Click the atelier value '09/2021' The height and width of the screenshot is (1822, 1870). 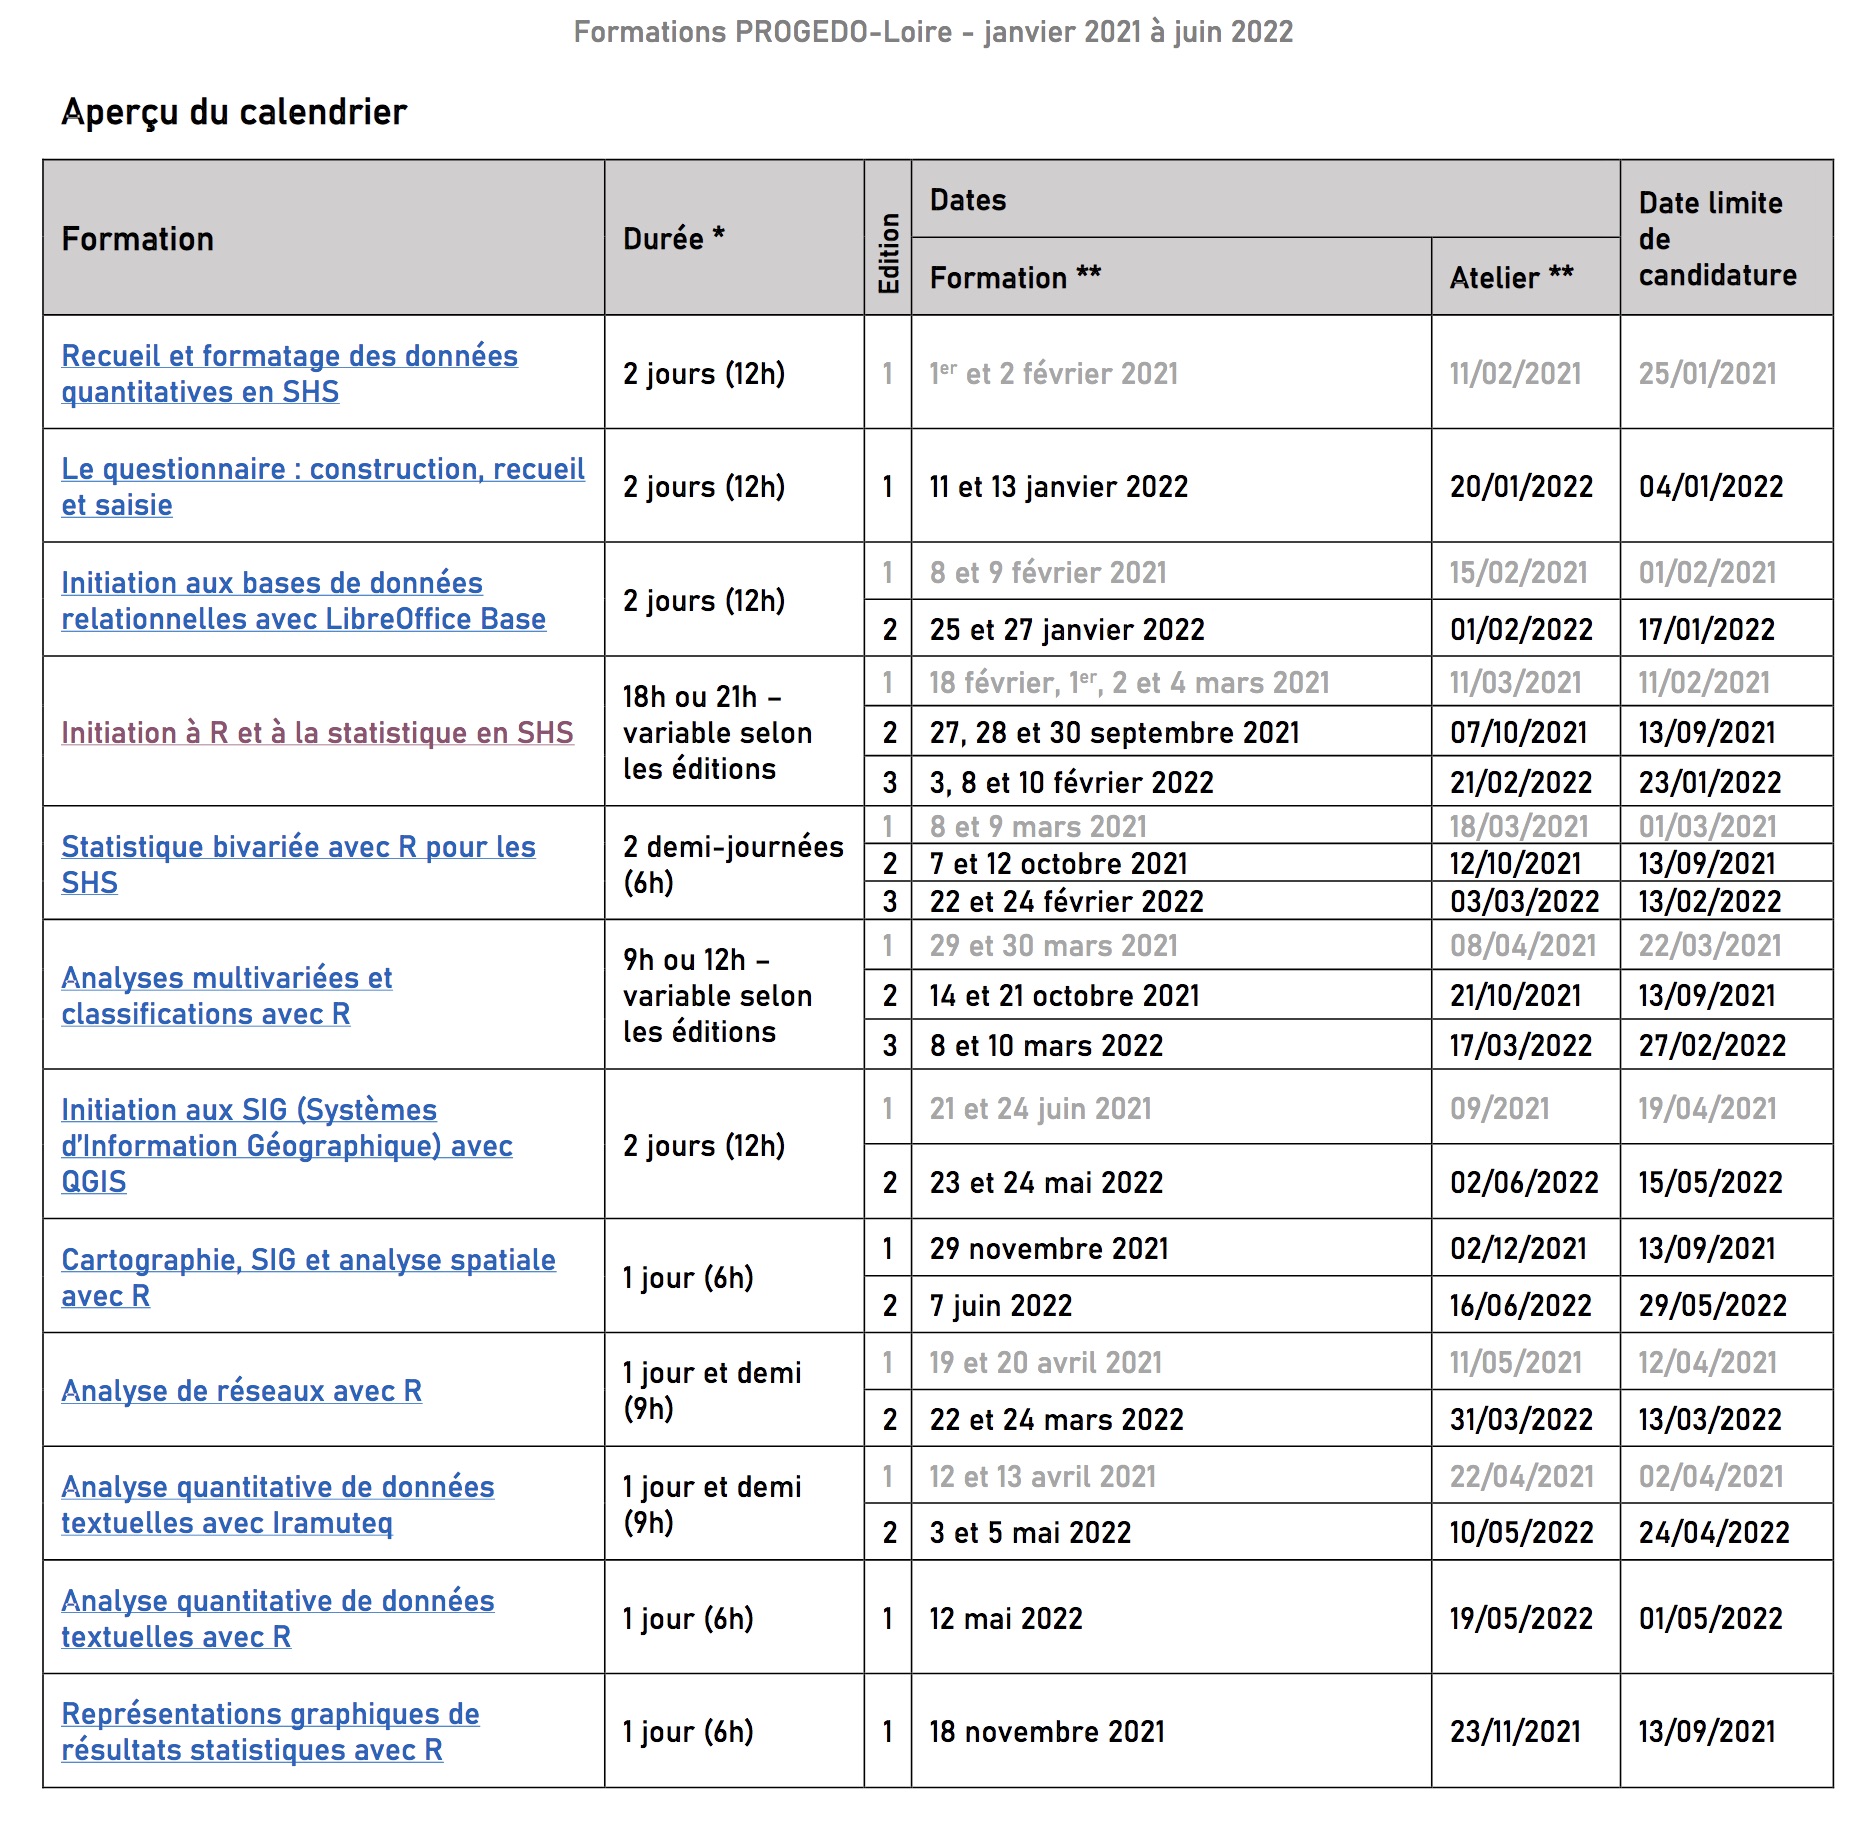1499,1108
